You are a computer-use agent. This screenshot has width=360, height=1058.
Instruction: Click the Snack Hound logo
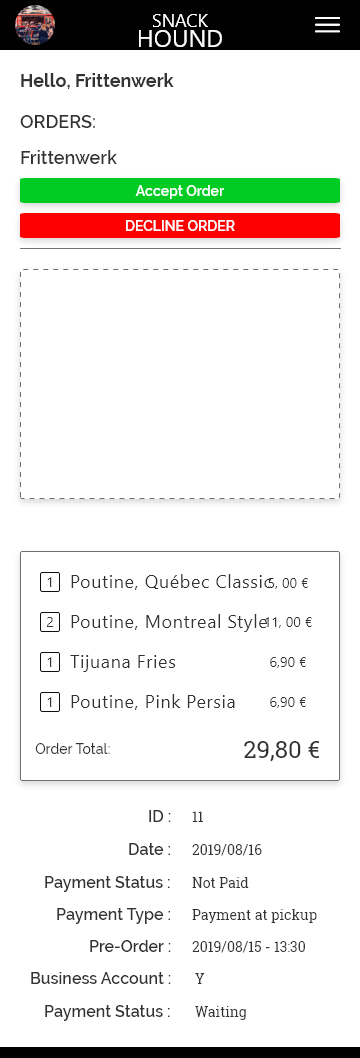[x=180, y=30]
